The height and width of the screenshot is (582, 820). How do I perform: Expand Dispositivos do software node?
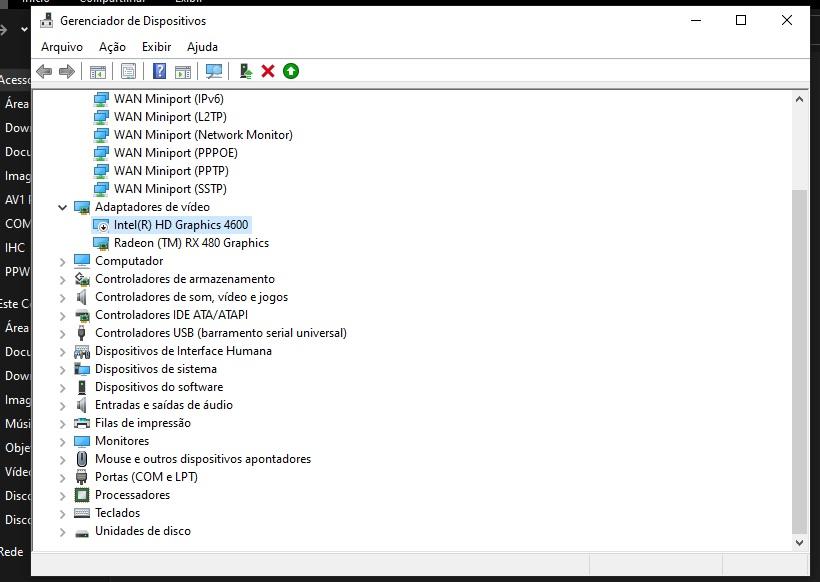pyautogui.click(x=62, y=387)
